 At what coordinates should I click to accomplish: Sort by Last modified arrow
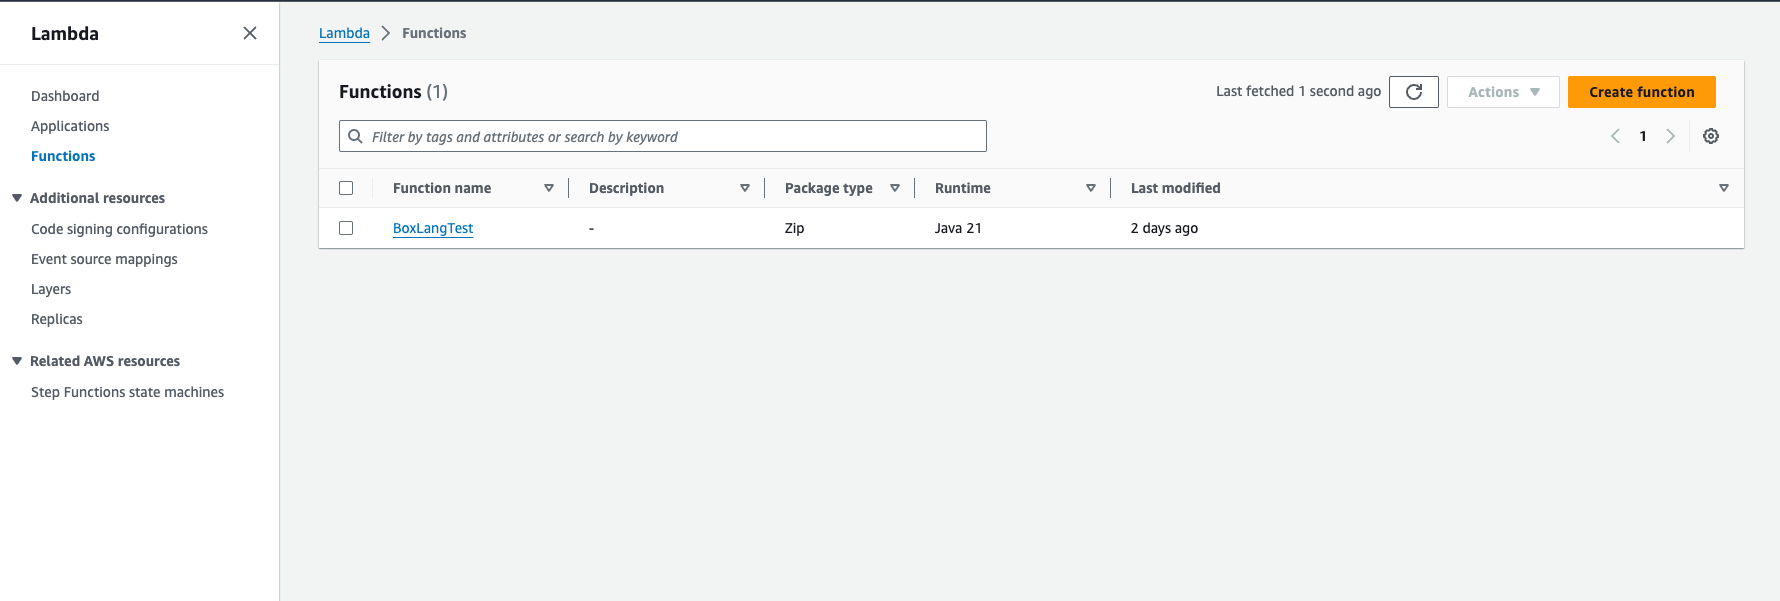pos(1723,188)
